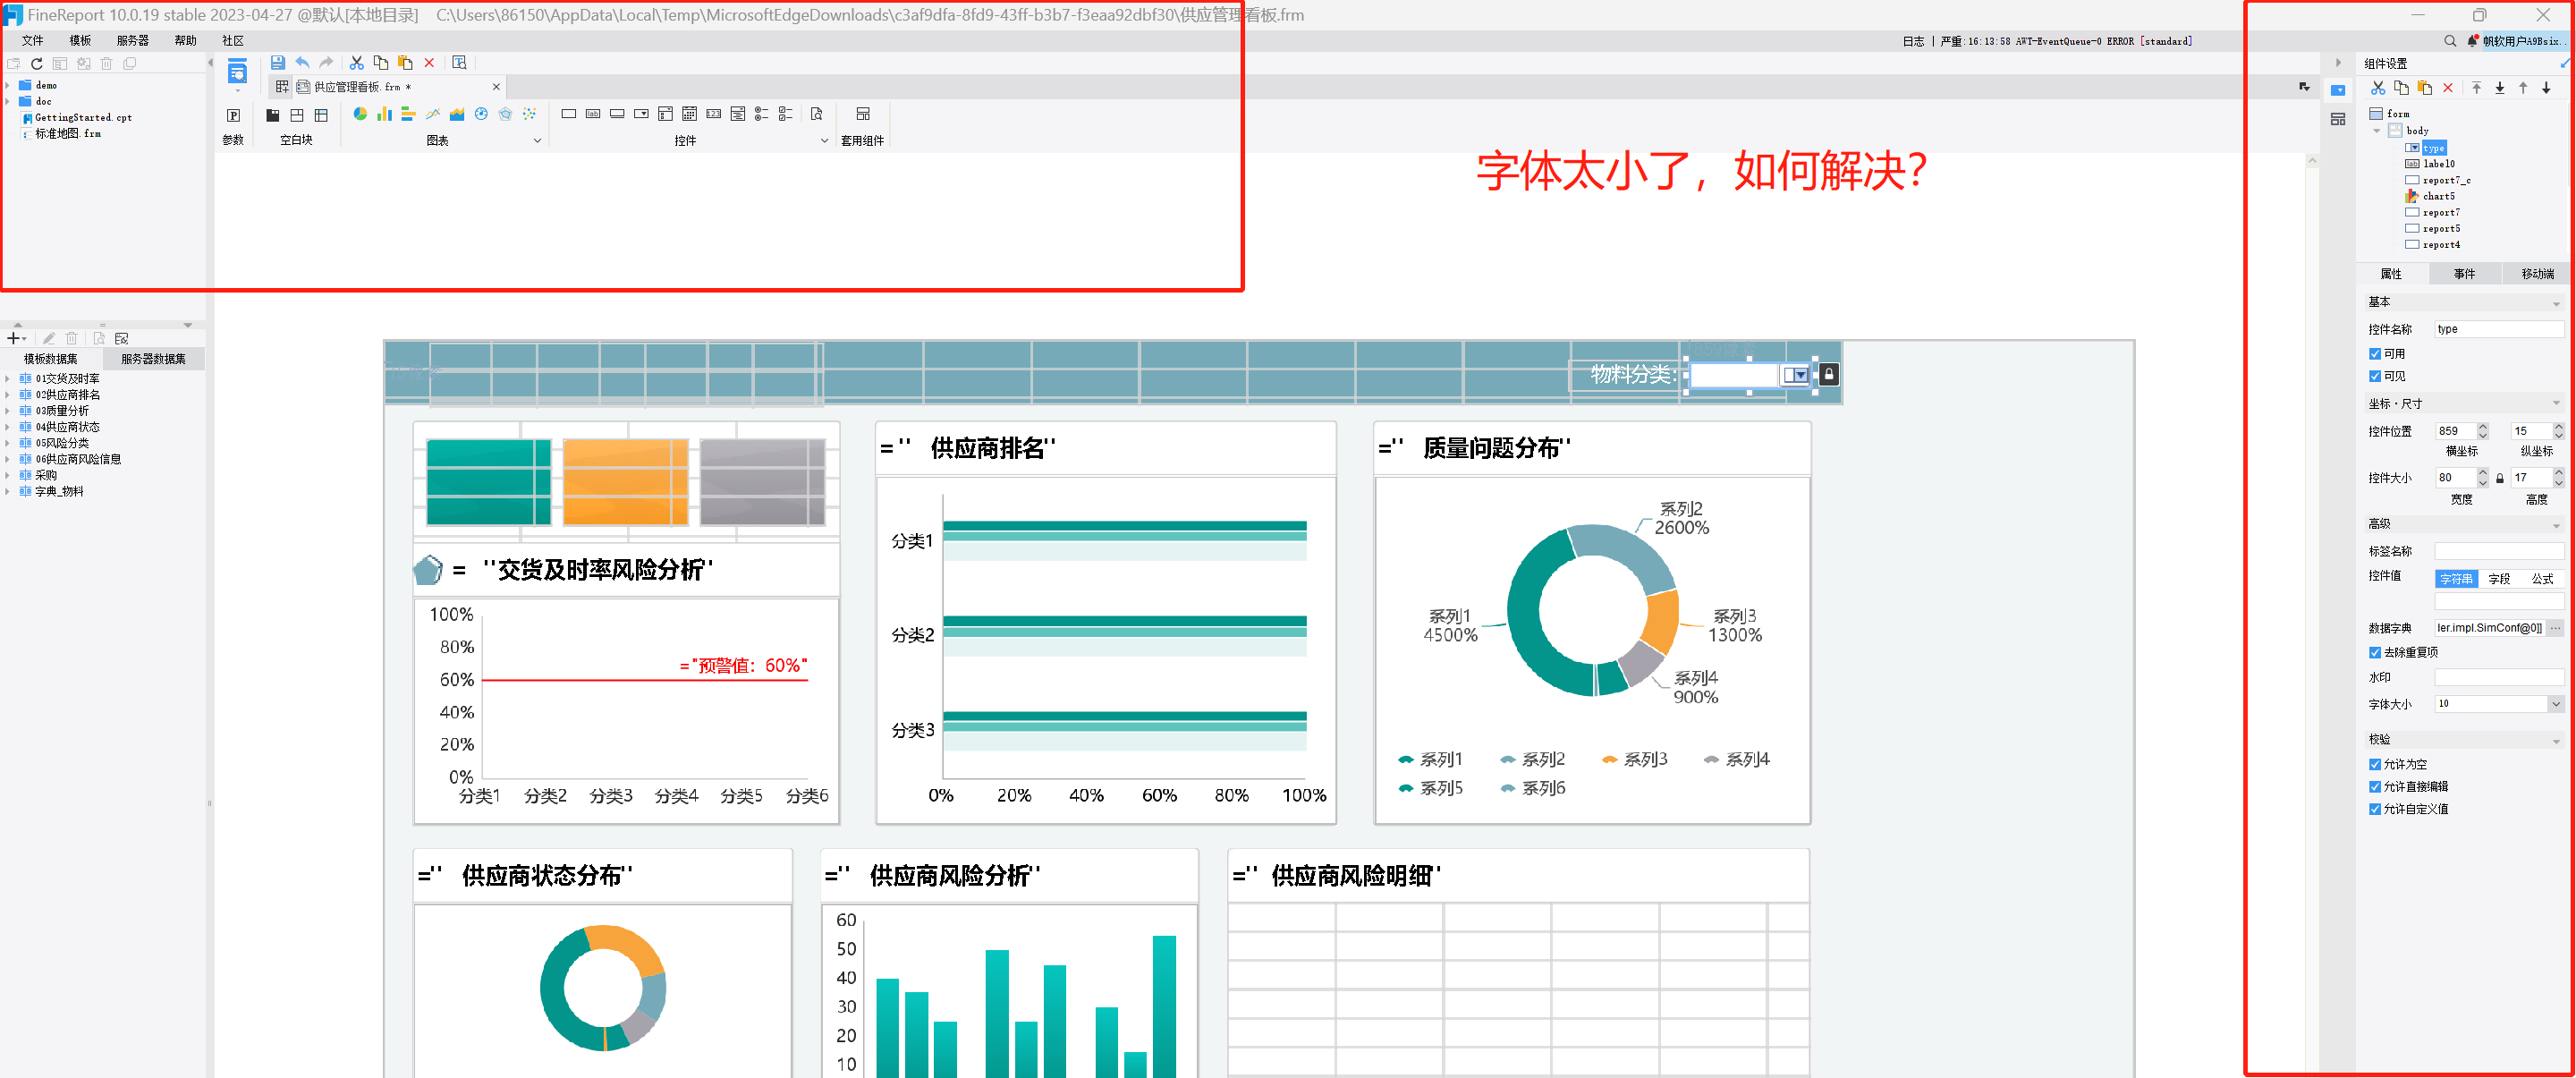Switch to the 事件 tab

click(2464, 274)
